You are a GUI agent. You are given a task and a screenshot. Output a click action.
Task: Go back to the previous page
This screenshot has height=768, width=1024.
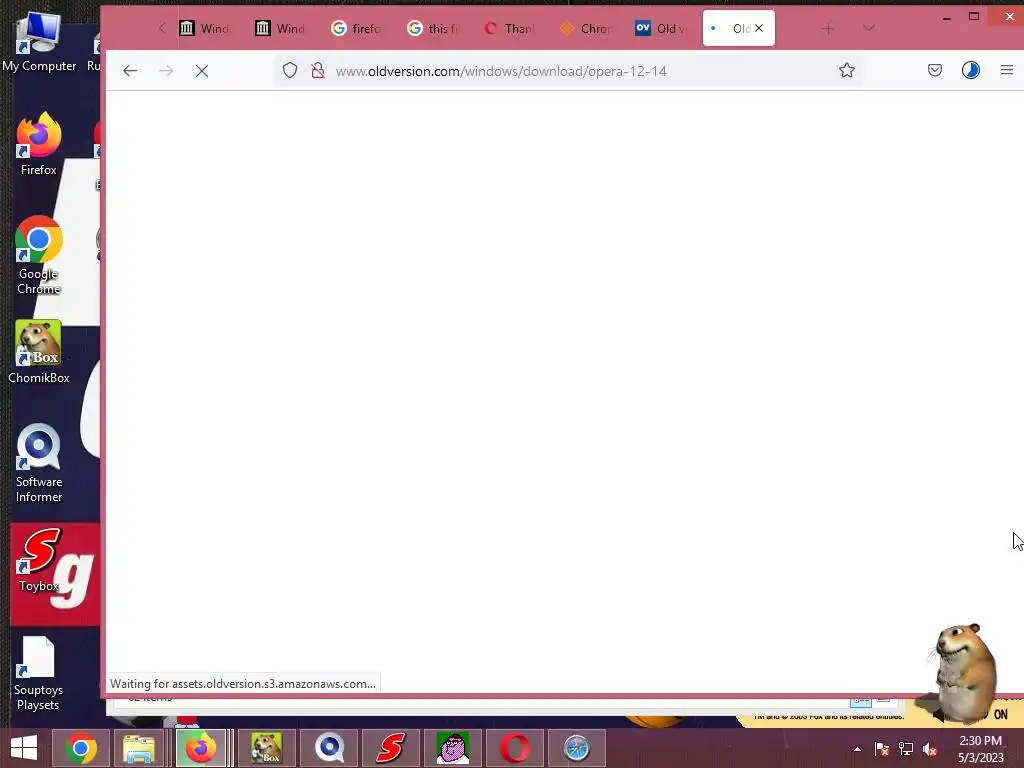130,71
